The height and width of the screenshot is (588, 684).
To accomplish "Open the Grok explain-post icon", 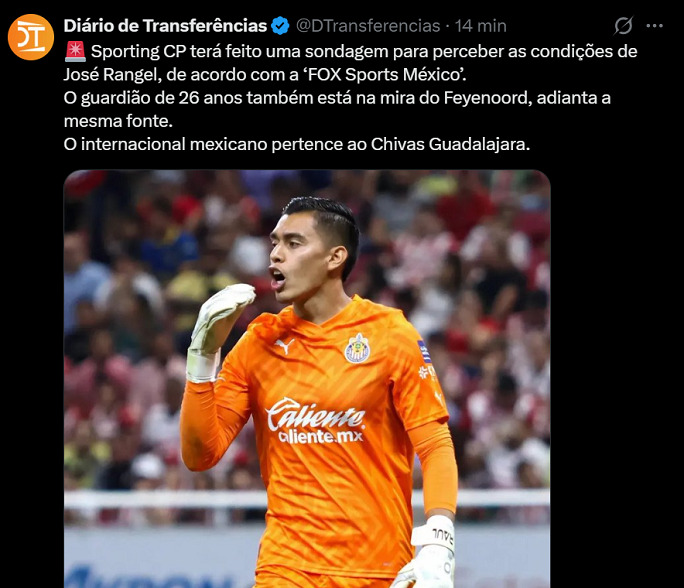I will [x=623, y=26].
